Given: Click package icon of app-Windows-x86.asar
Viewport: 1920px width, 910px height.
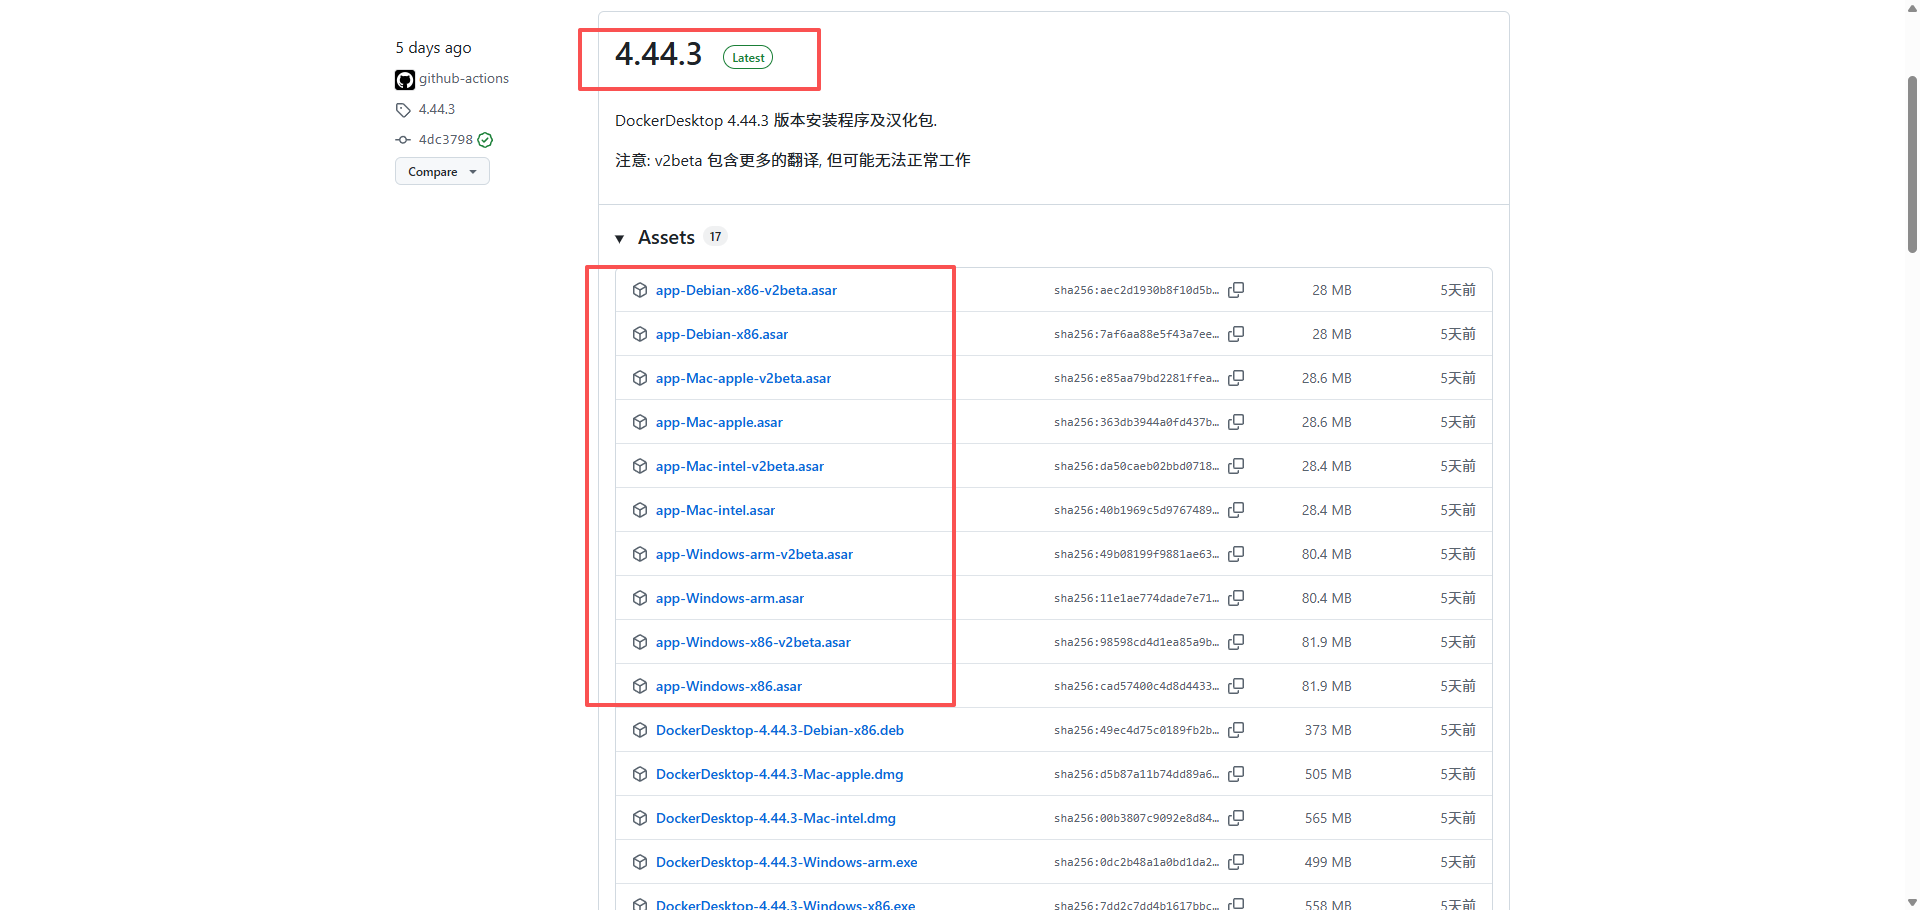Looking at the screenshot, I should 640,686.
